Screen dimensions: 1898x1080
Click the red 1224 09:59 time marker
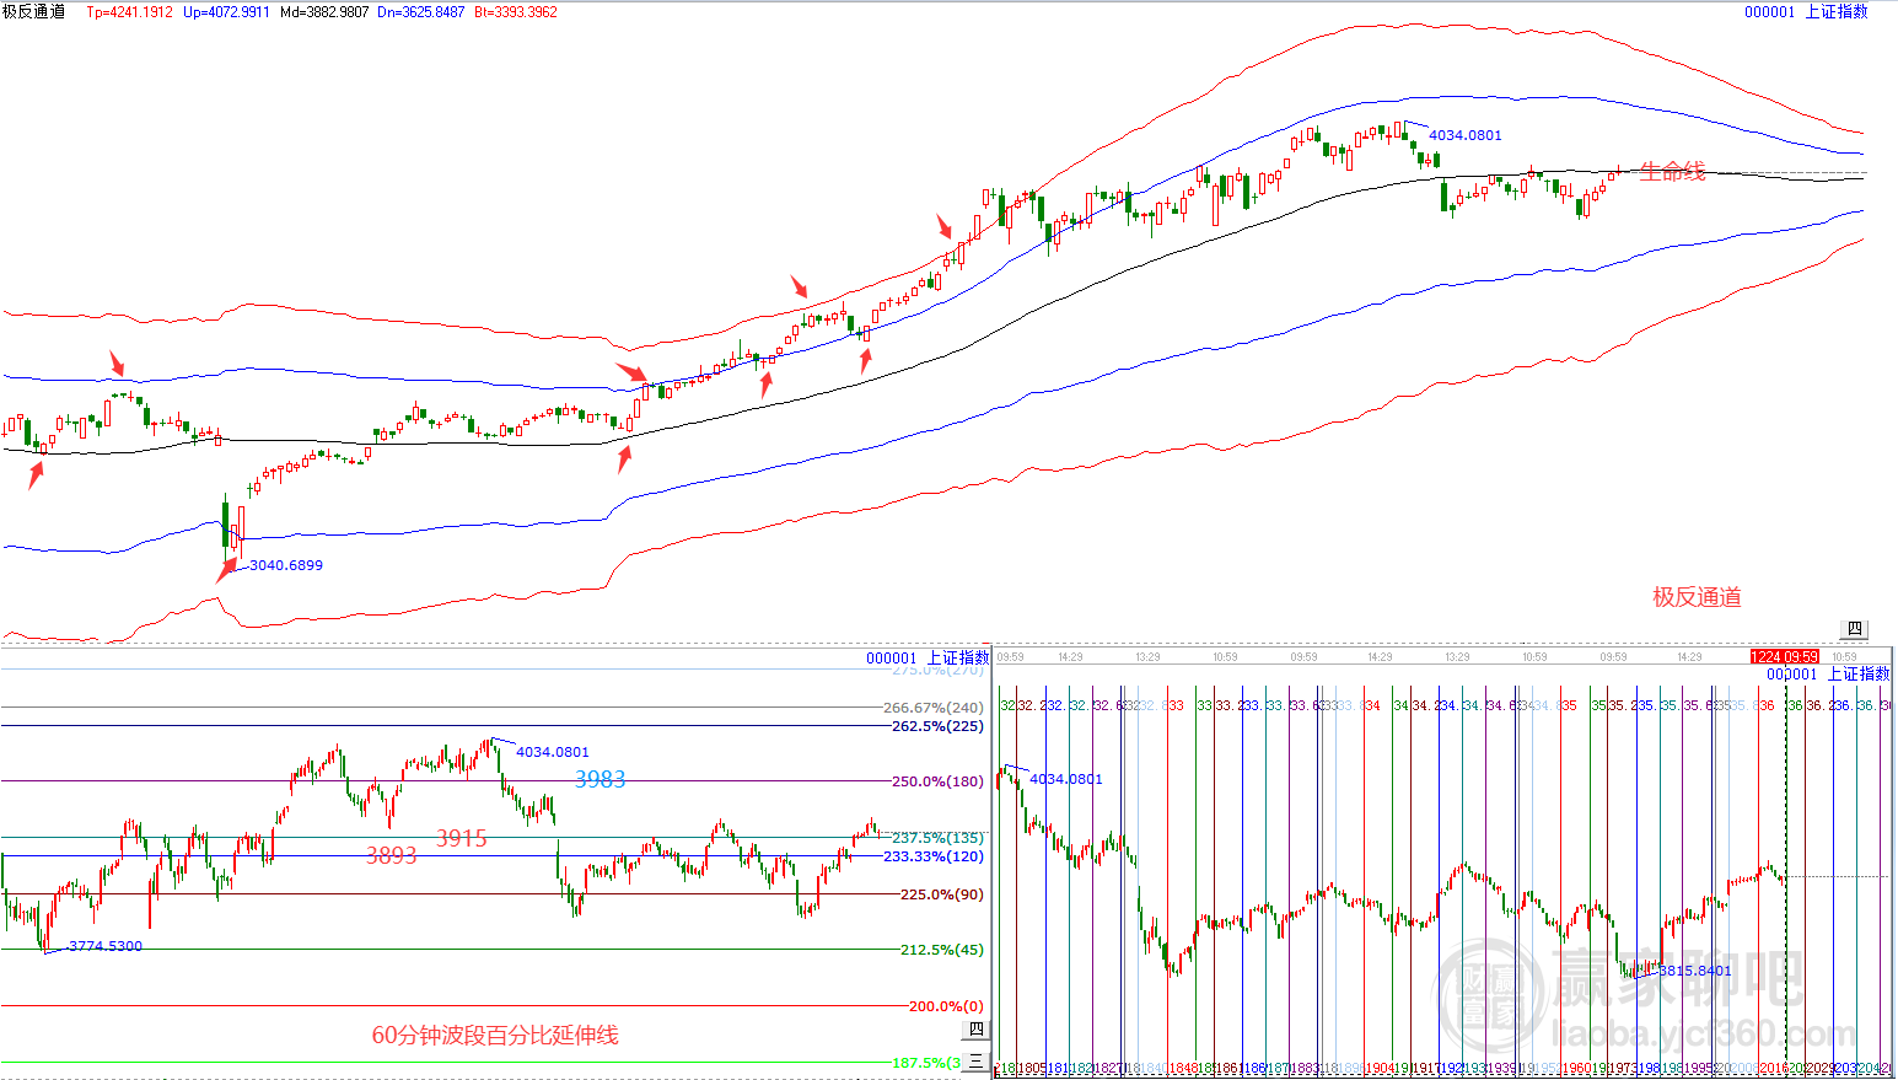point(1785,657)
